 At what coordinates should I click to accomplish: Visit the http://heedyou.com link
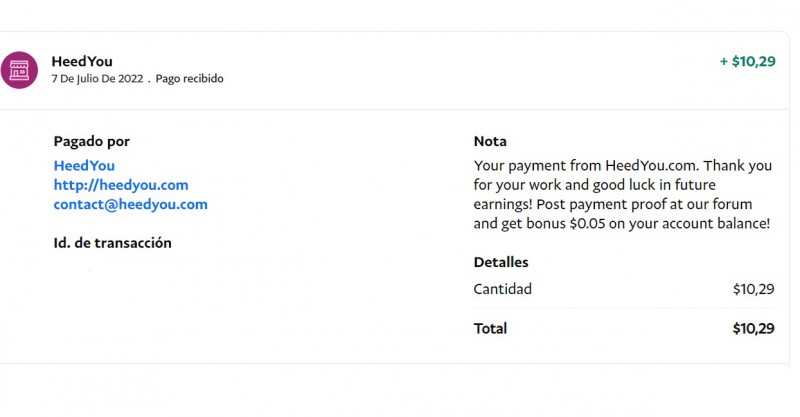point(121,185)
